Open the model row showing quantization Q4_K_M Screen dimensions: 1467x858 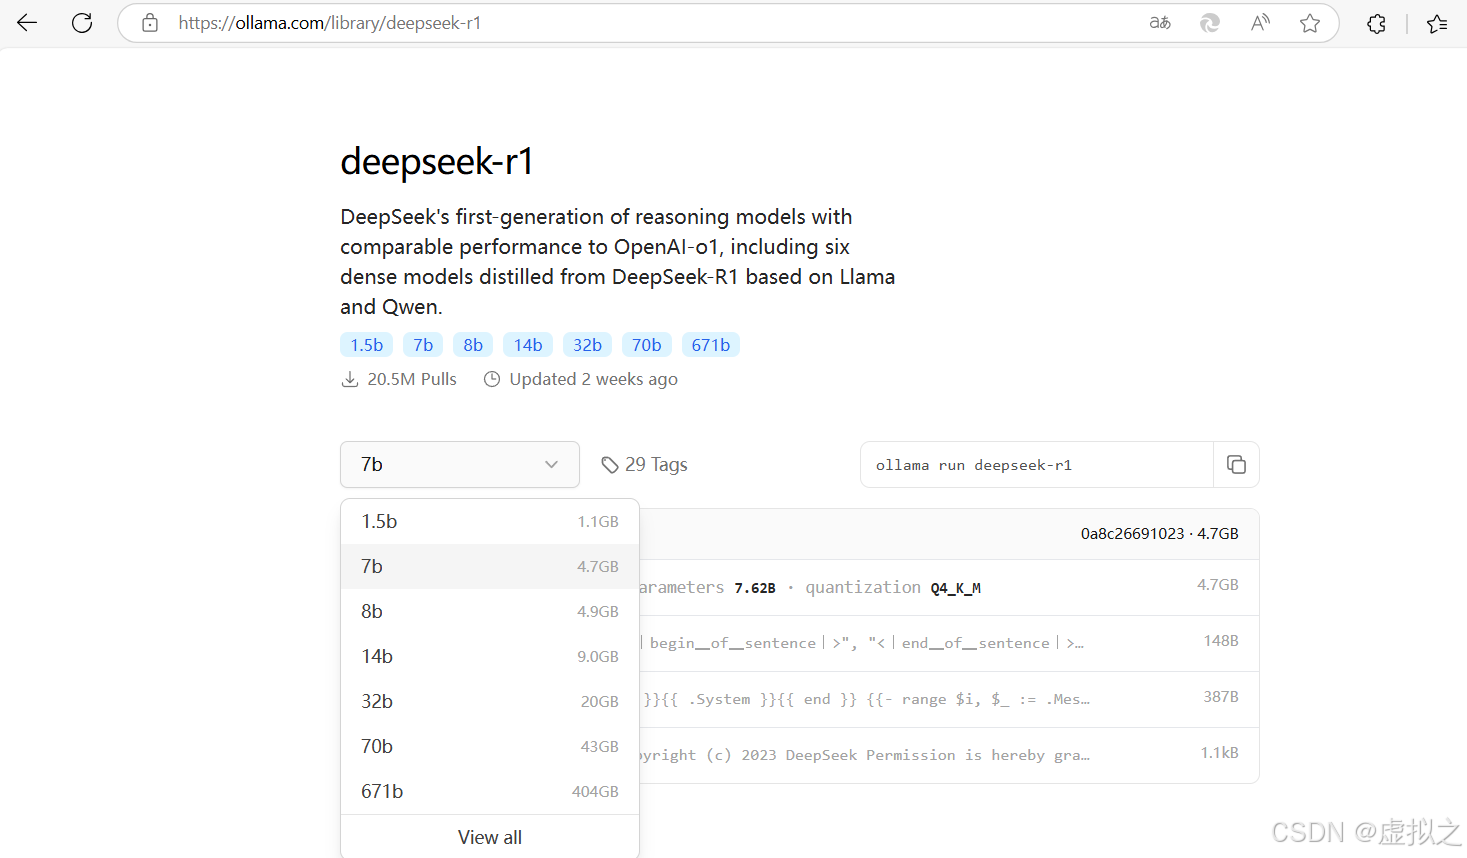click(948, 587)
